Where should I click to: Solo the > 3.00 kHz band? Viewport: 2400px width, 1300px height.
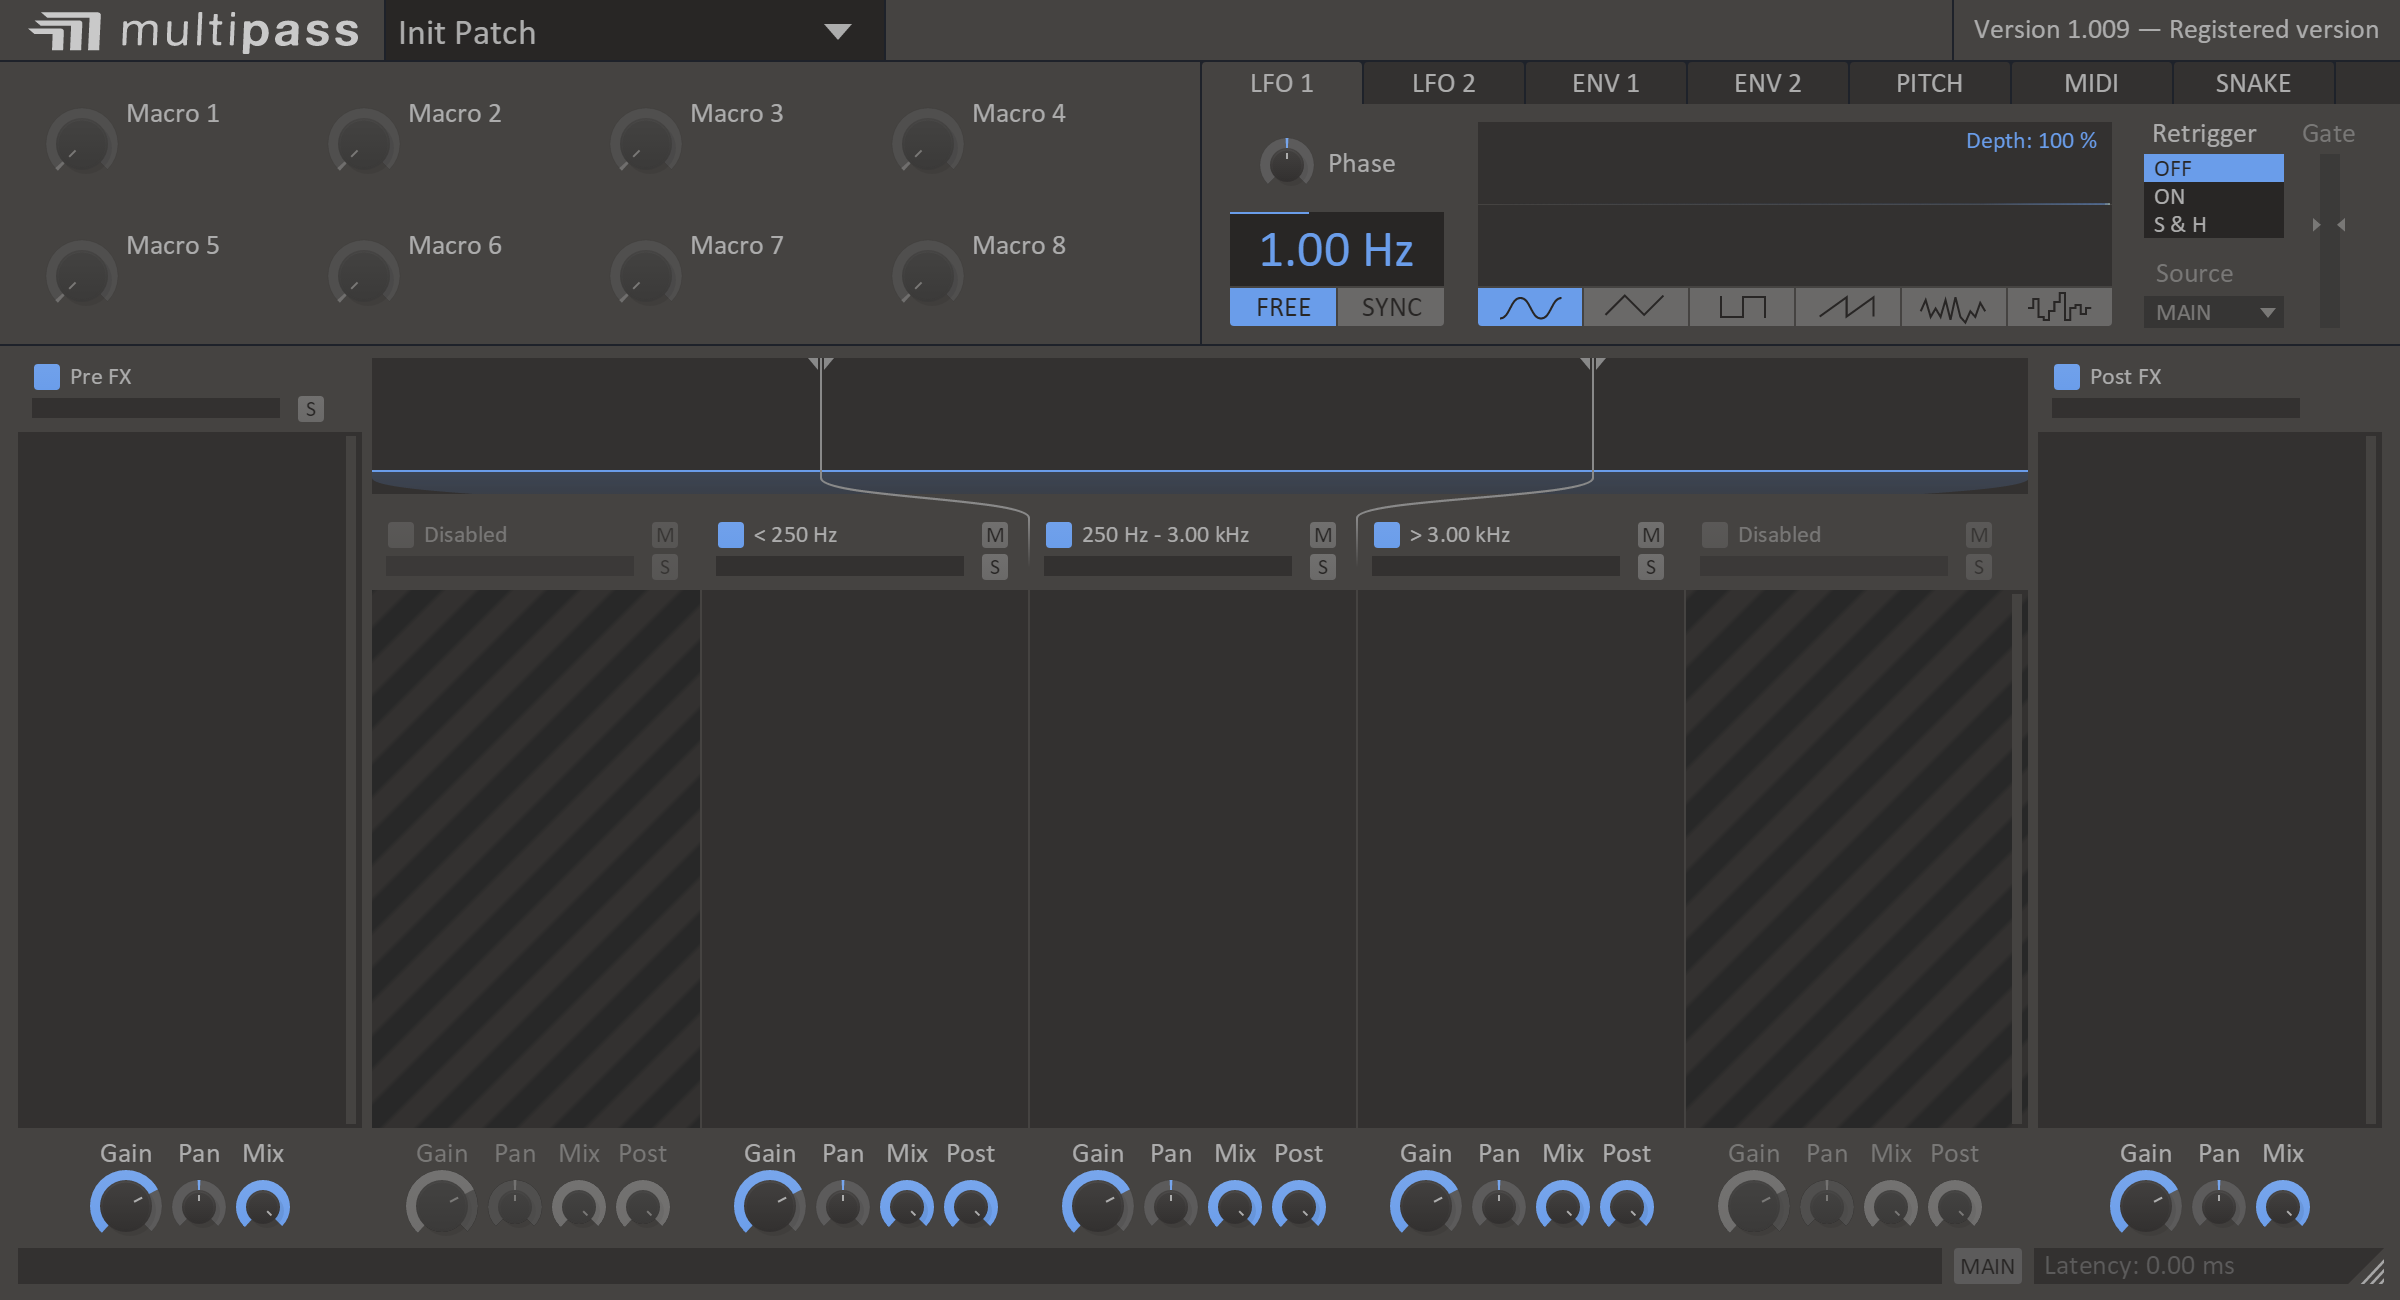tap(1650, 567)
